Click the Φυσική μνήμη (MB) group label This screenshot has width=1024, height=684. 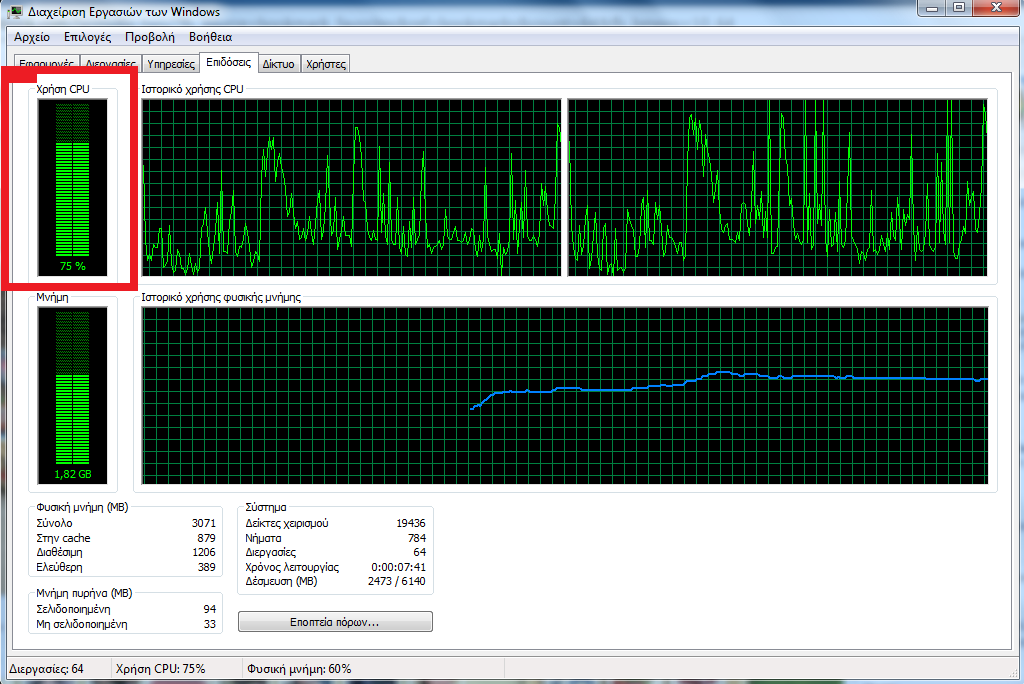(x=82, y=508)
